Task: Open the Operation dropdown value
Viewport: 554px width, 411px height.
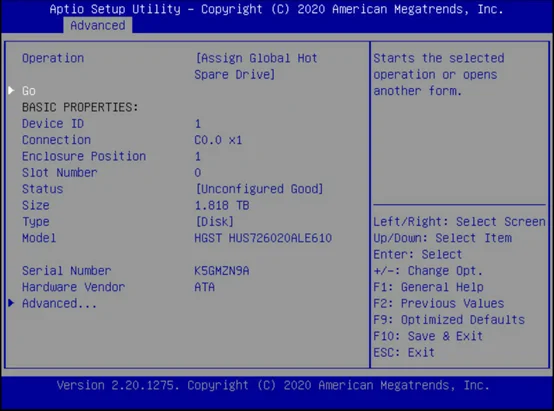Action: point(257,66)
